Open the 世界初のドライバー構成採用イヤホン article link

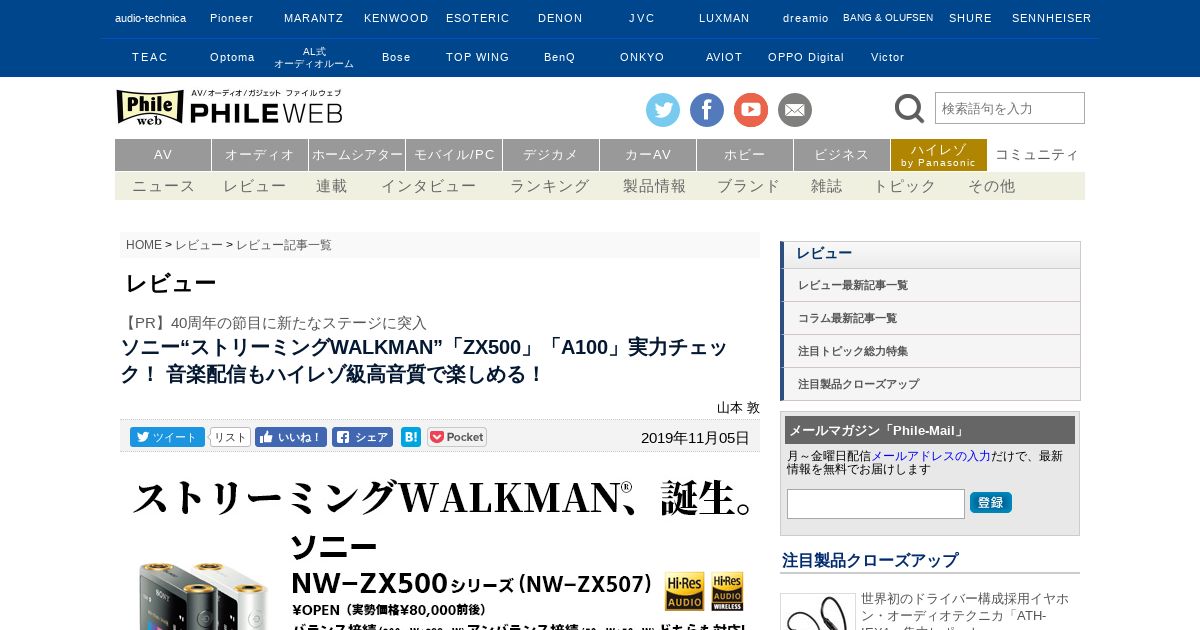pyautogui.click(x=964, y=610)
